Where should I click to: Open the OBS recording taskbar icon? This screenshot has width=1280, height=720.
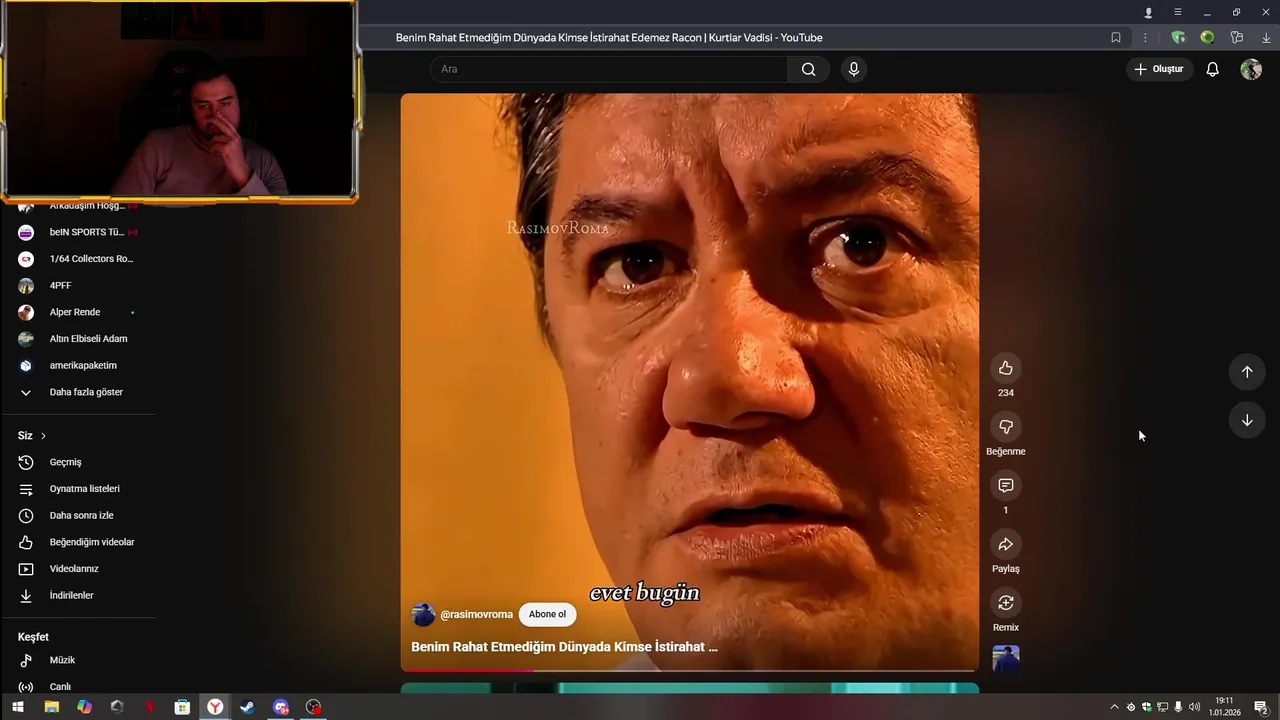[313, 707]
